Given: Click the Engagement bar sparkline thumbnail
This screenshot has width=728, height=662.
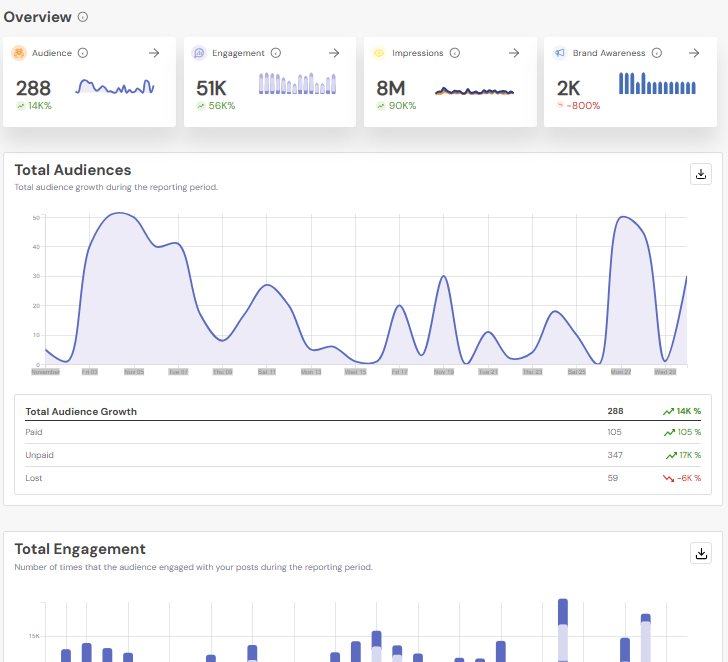Looking at the screenshot, I should (x=297, y=84).
